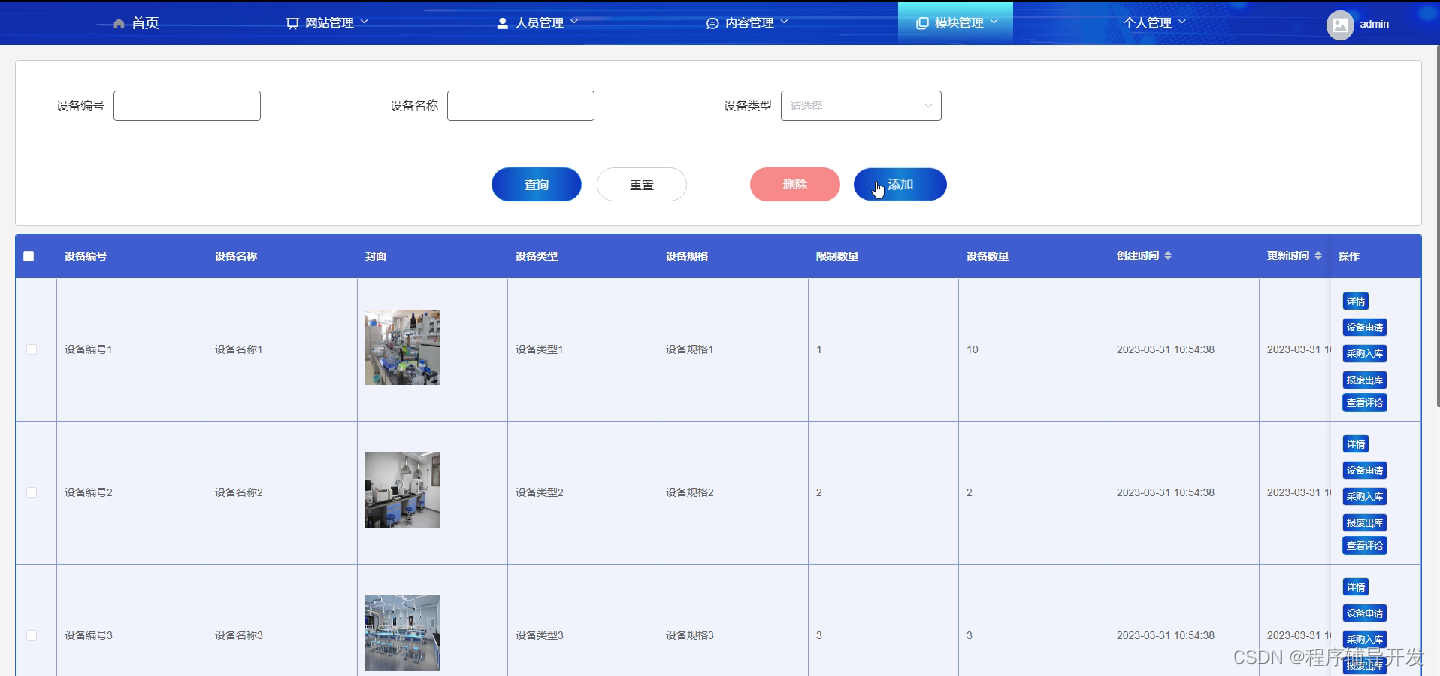Click 设备申请 for the 设备编号1 row
Screen dimensions: 1440x676
[x=1365, y=328]
